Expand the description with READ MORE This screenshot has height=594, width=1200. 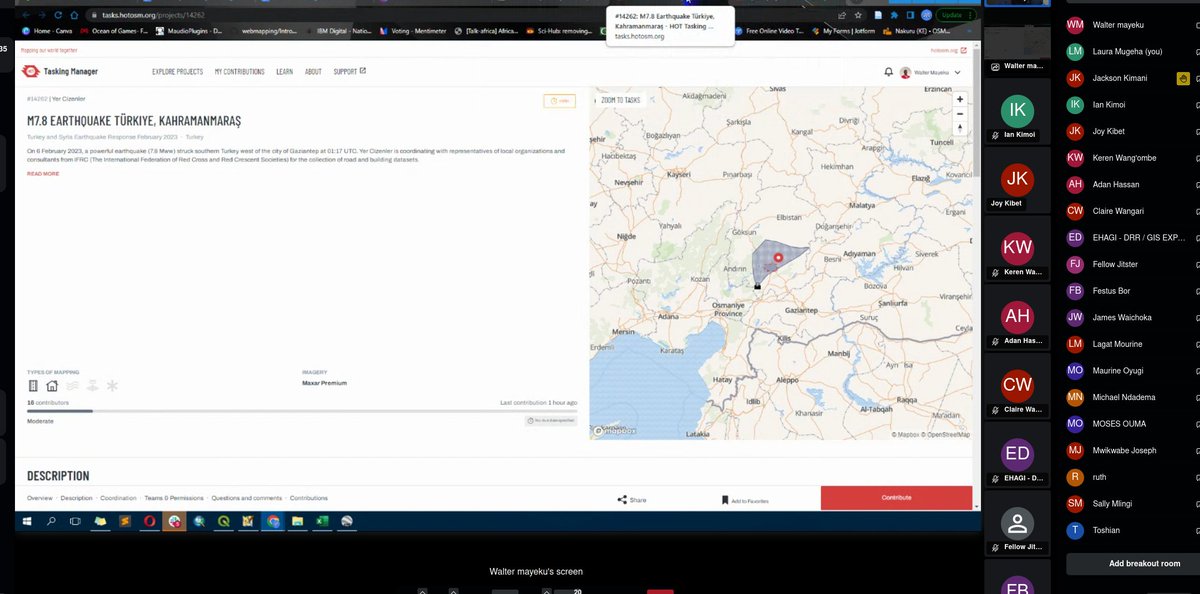pos(42,173)
